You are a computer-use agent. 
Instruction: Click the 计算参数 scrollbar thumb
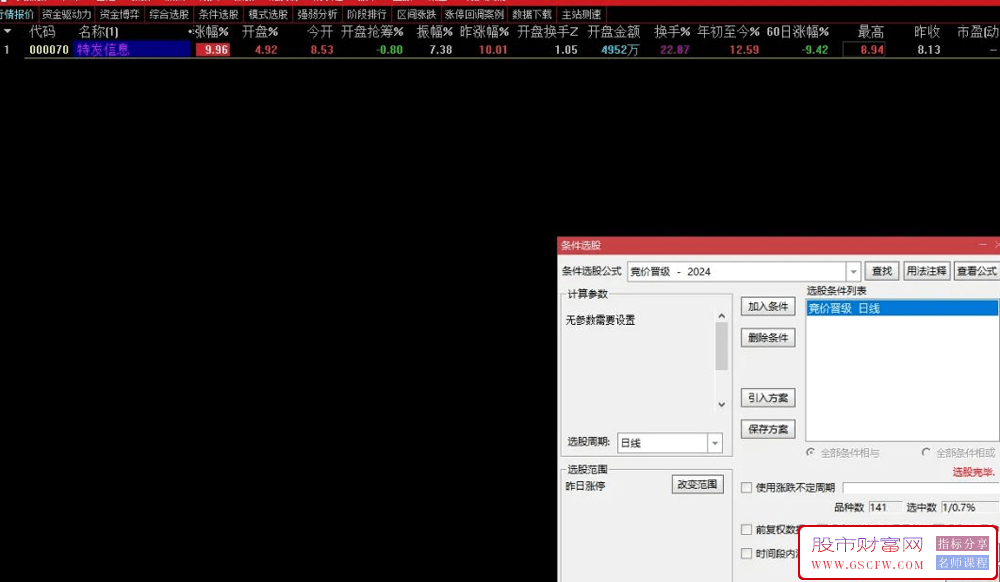(x=721, y=346)
